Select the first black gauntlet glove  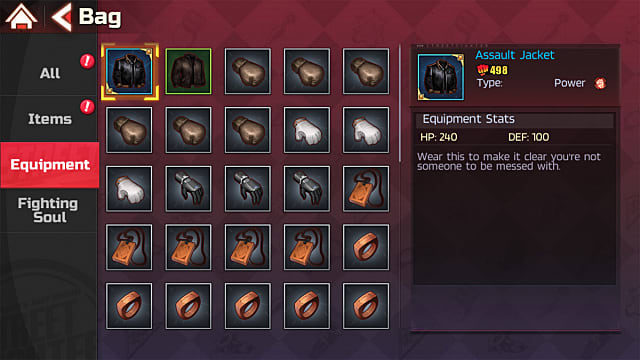[x=188, y=189]
